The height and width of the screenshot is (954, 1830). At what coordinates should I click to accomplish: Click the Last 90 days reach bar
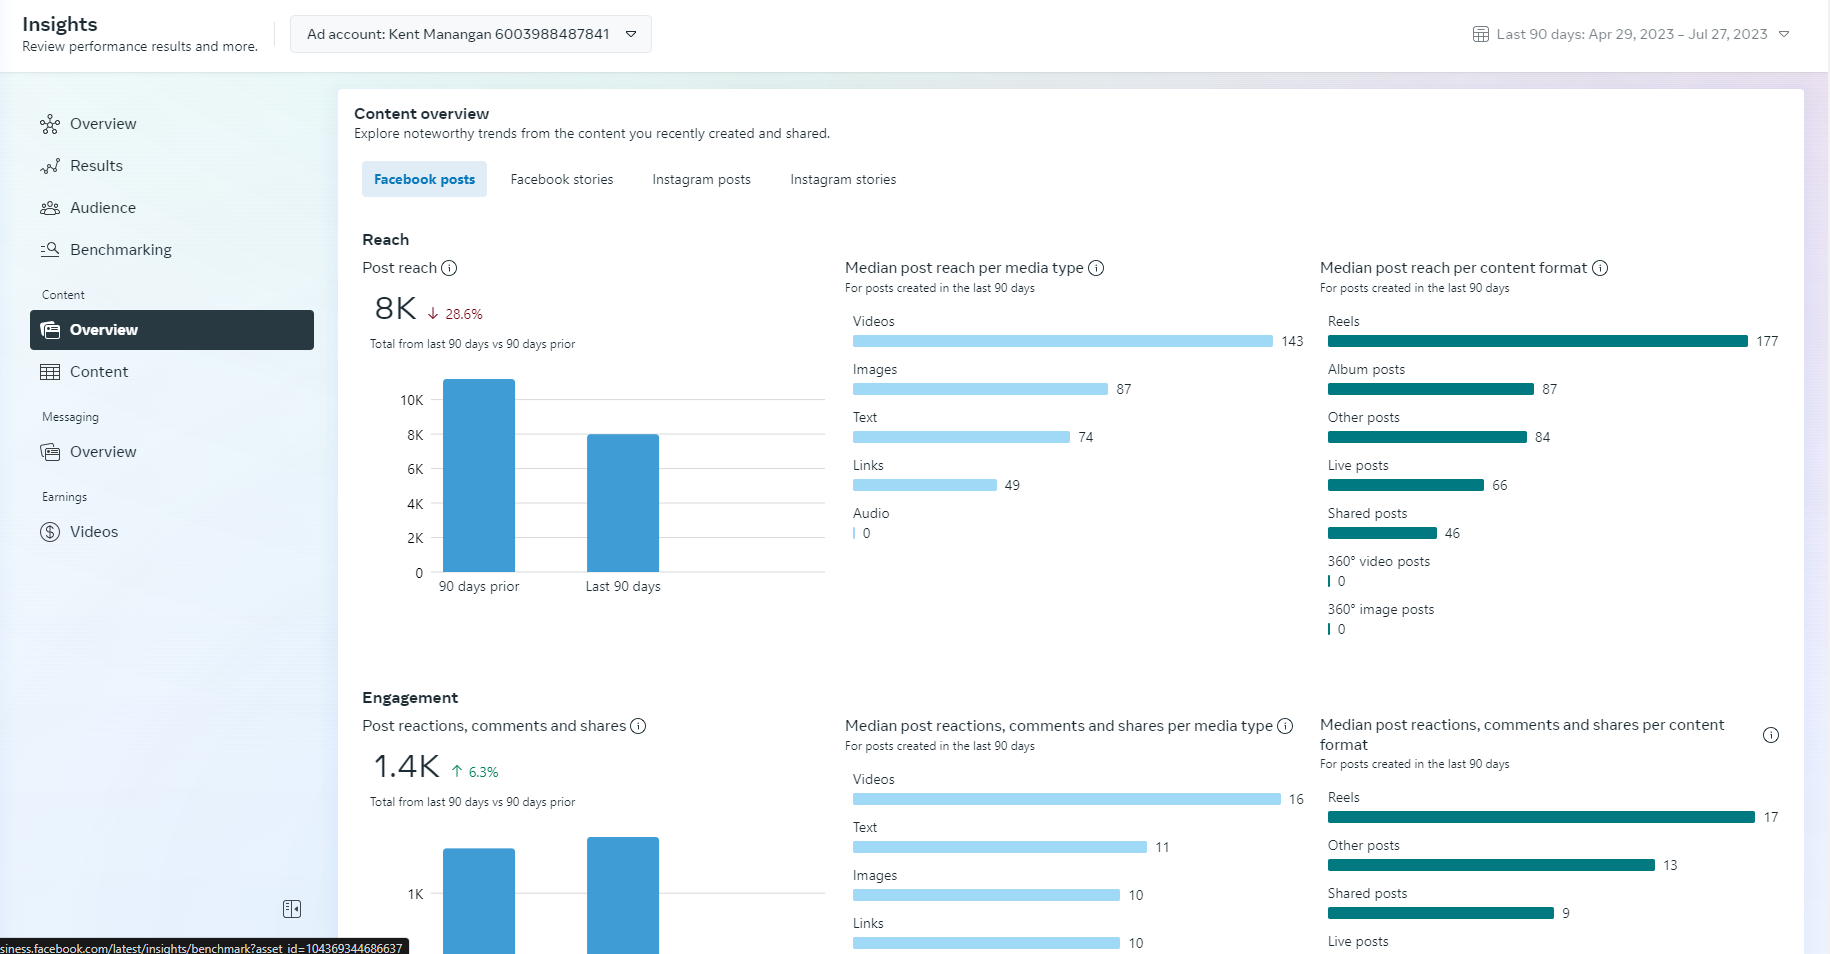point(623,503)
